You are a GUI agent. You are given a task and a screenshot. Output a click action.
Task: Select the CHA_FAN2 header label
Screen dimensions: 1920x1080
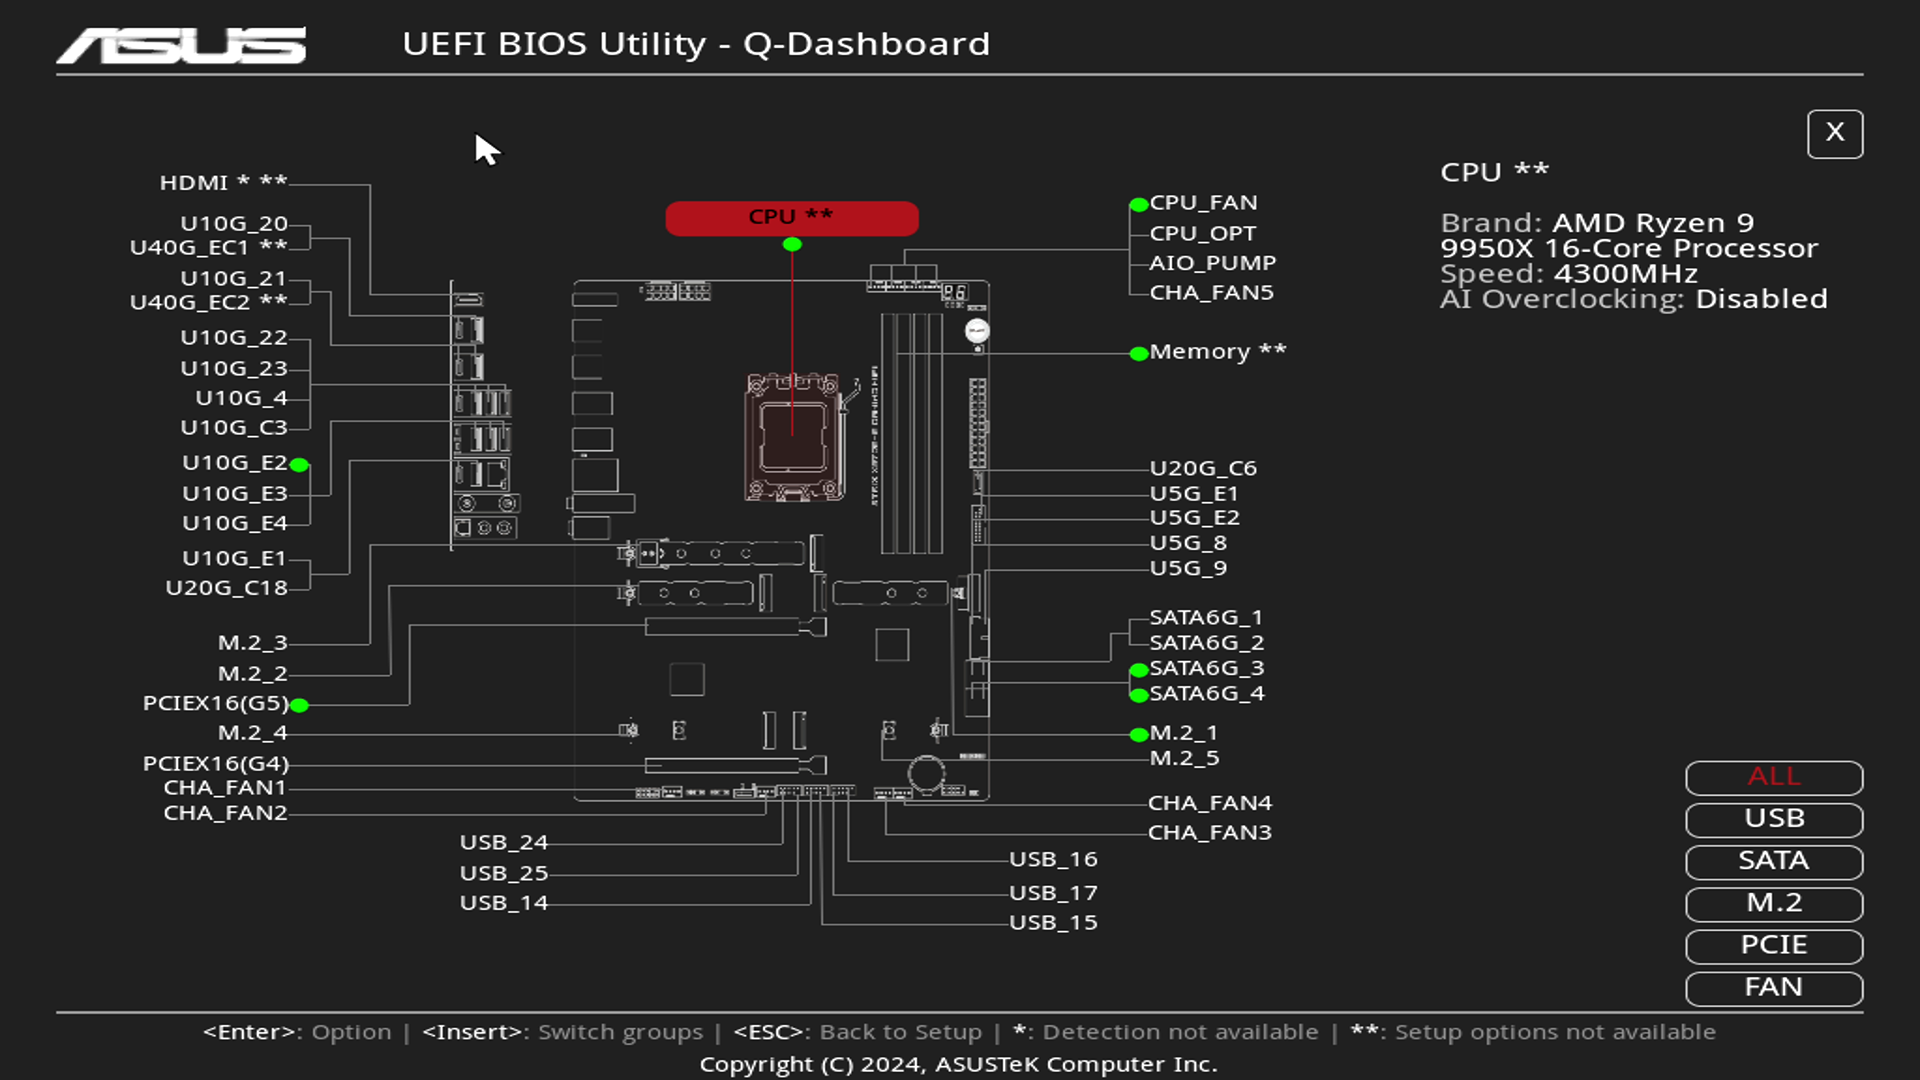224,812
